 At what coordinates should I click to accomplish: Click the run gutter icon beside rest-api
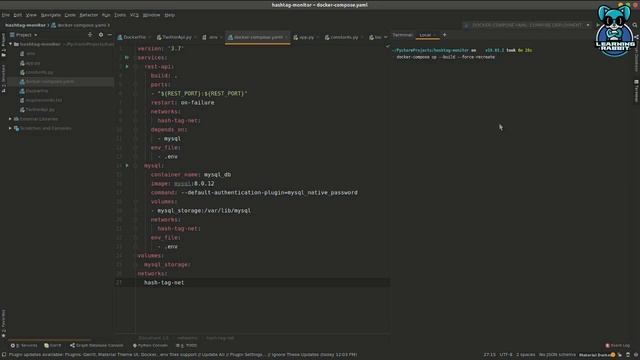click(127, 67)
